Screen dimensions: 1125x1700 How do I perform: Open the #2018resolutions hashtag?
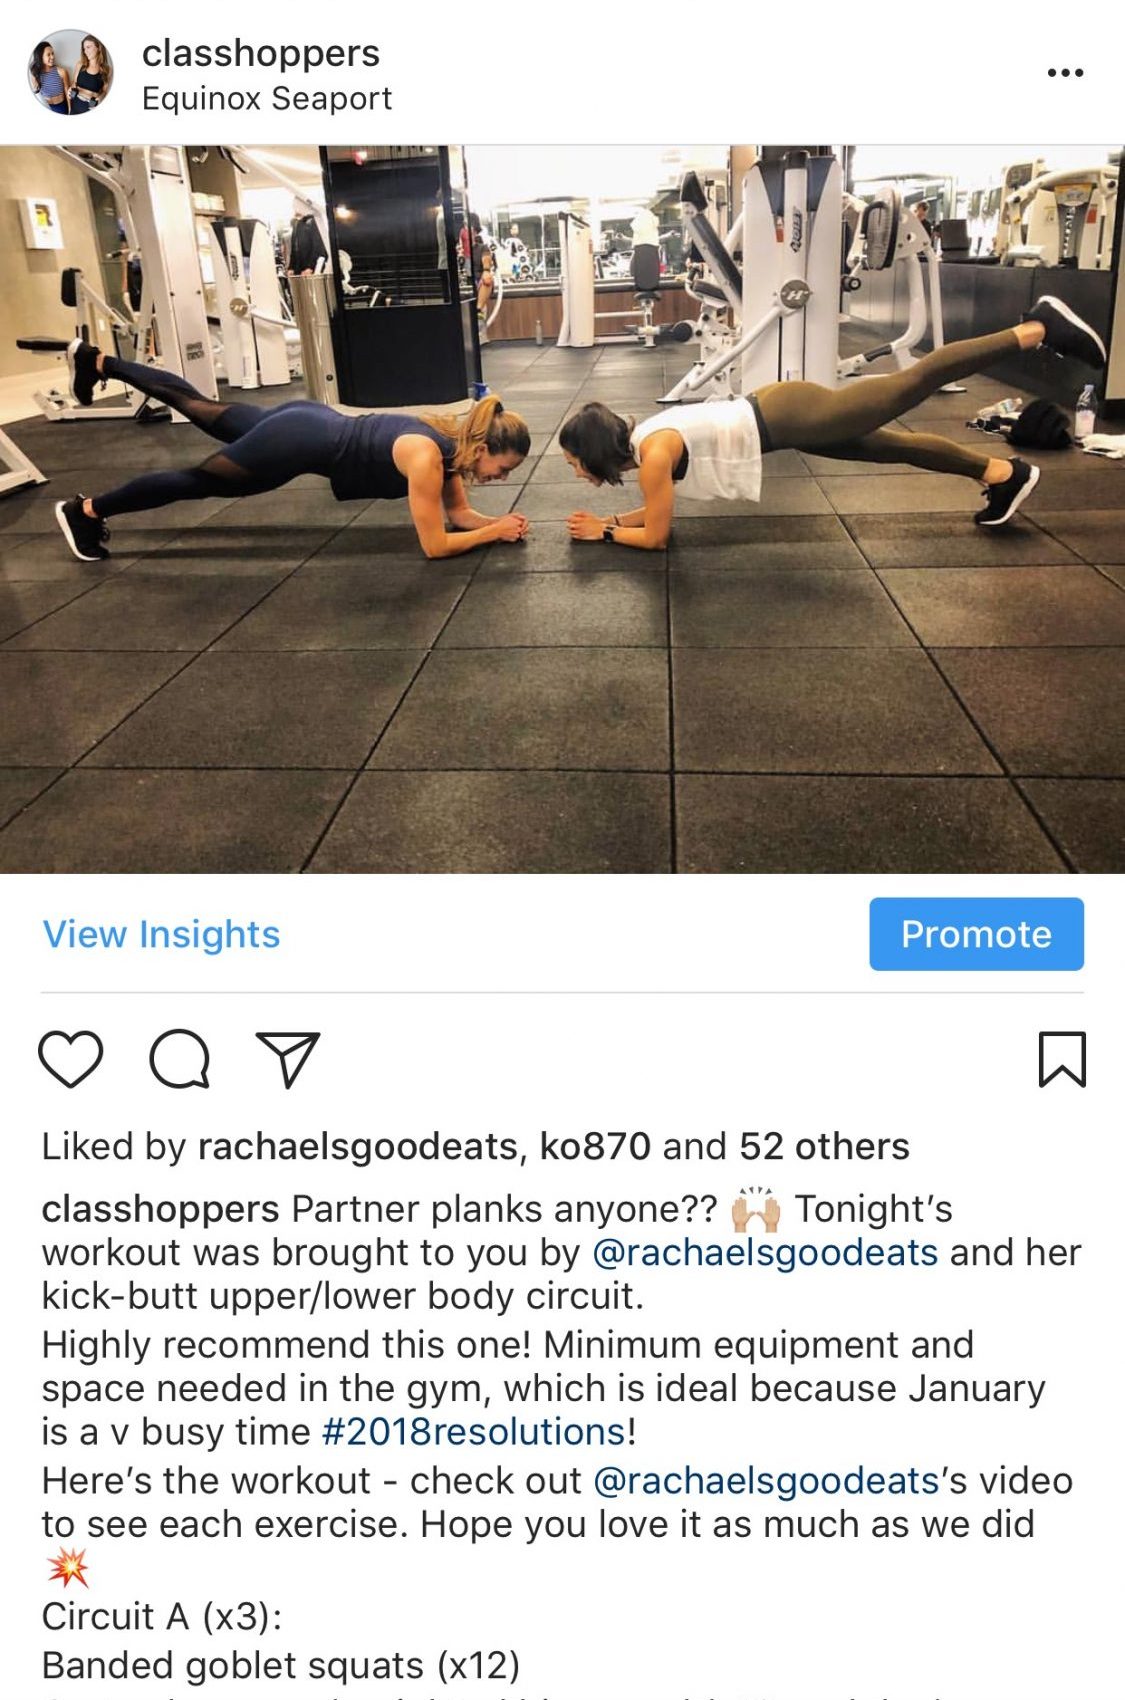coord(474,1431)
